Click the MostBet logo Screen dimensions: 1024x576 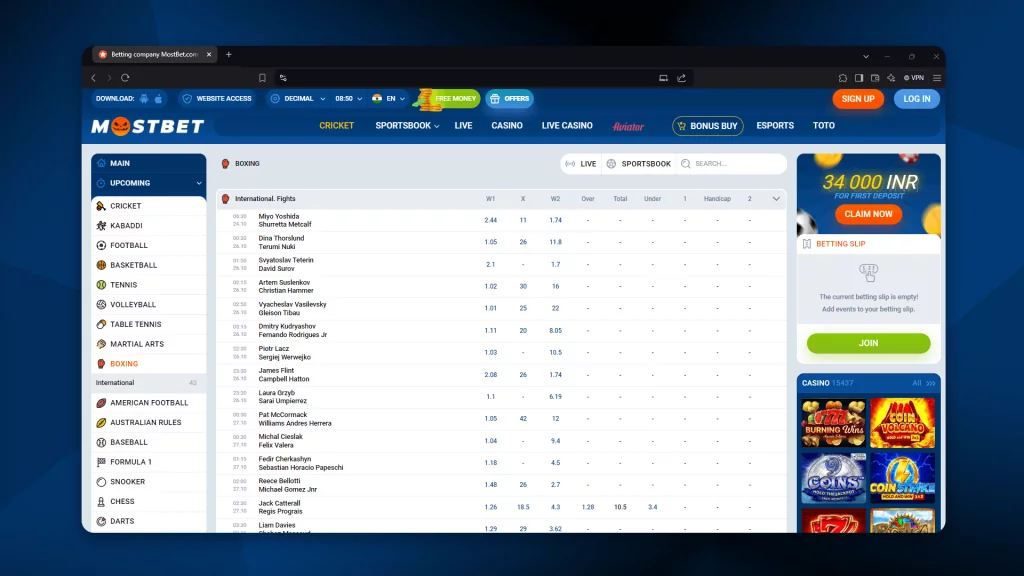[148, 126]
